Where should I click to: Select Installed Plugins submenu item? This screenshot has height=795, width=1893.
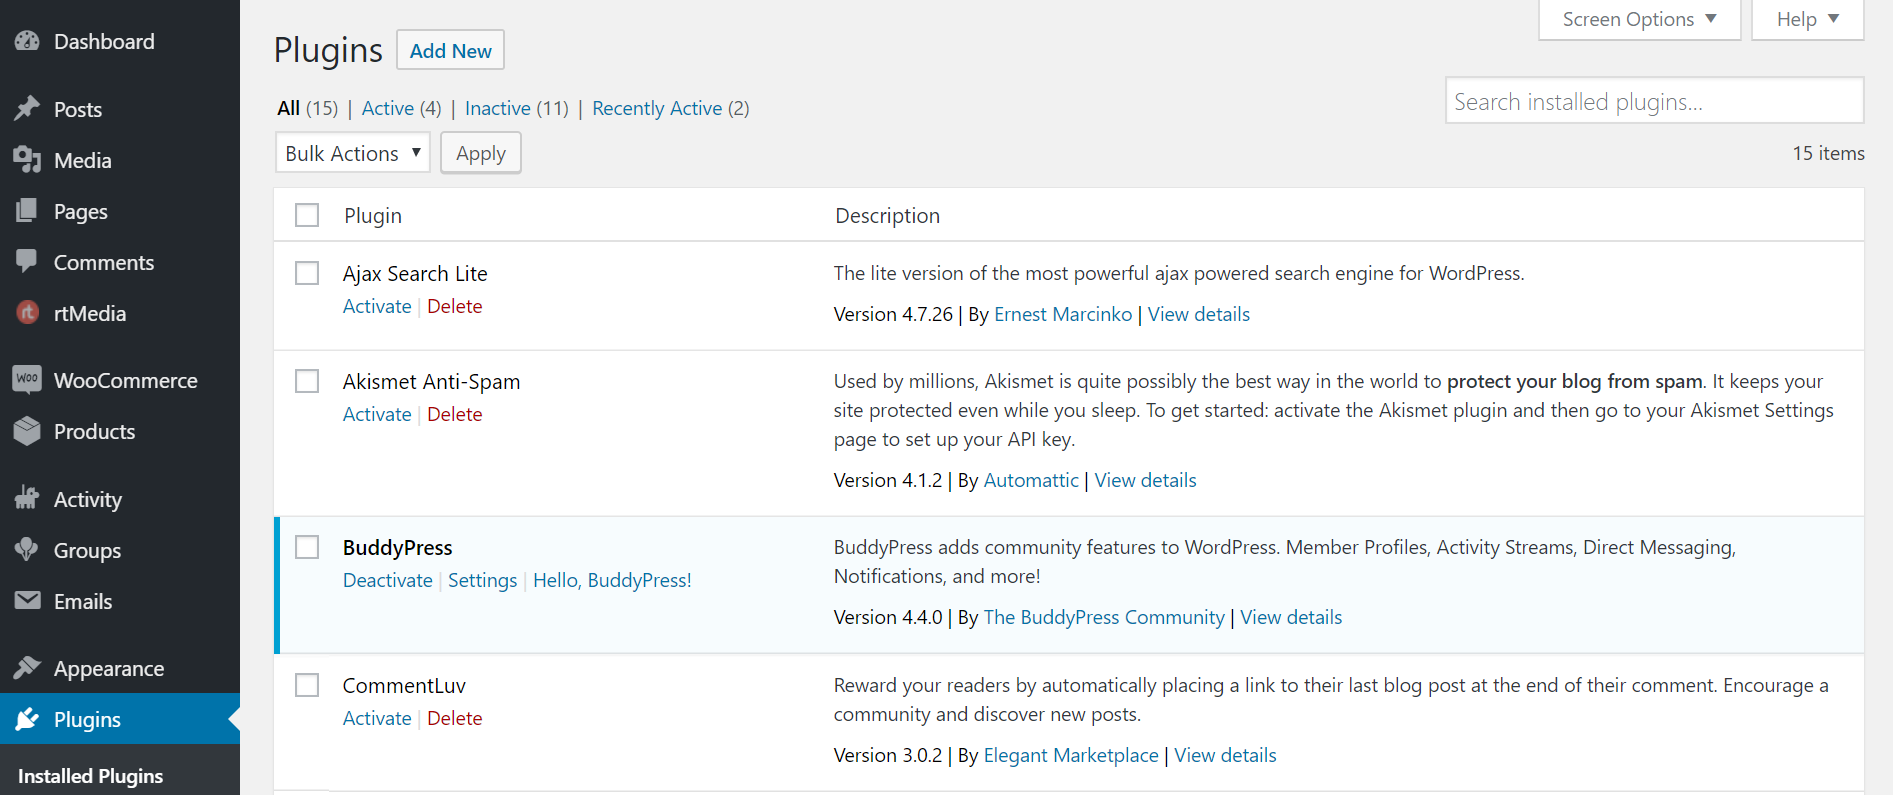point(90,776)
